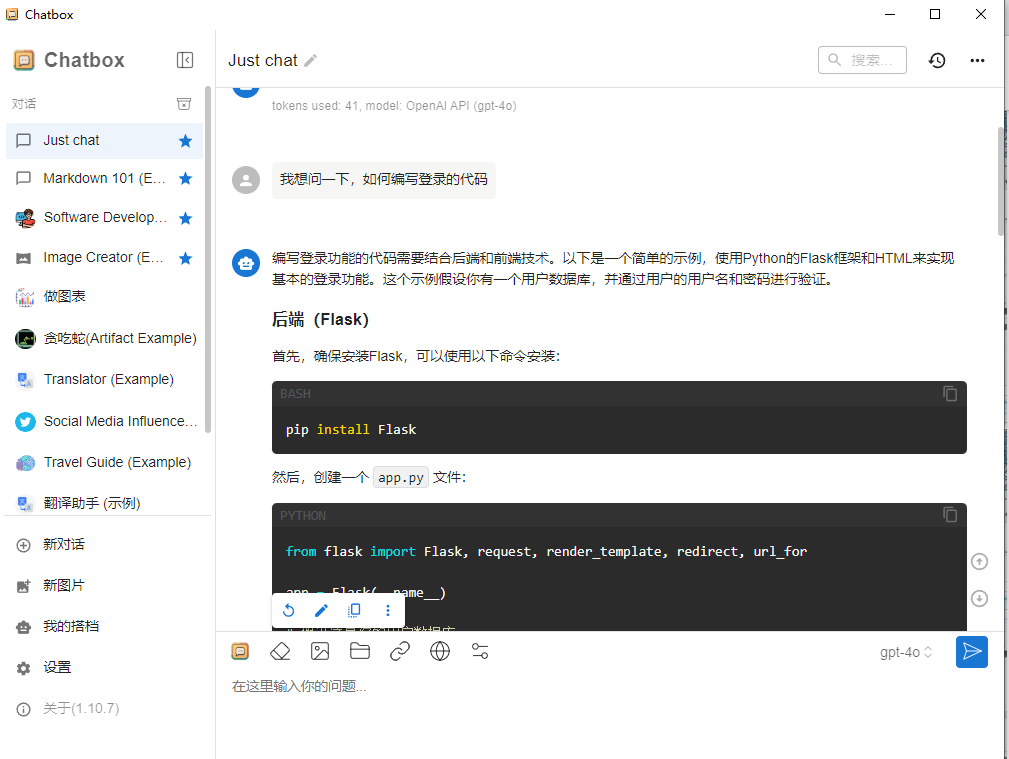Open the Travel Guide (Example) conversation
Image resolution: width=1009 pixels, height=759 pixels.
(x=104, y=462)
